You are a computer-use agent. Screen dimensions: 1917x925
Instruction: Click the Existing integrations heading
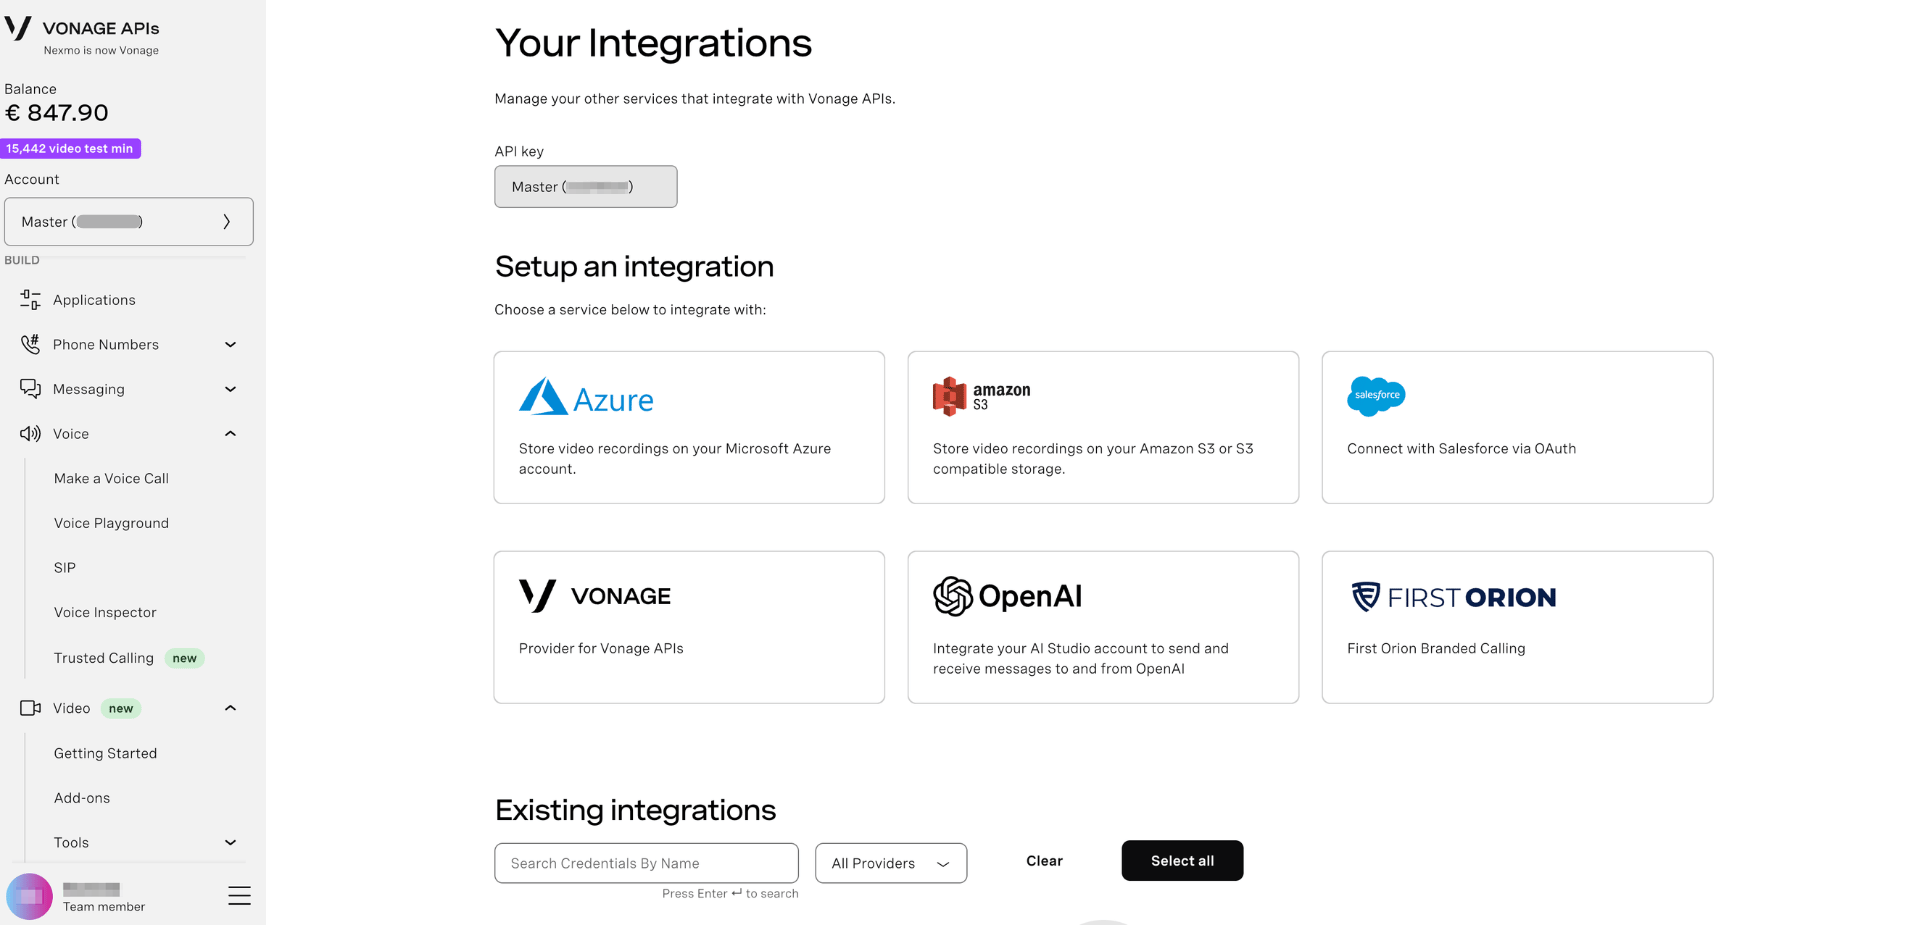click(x=635, y=810)
